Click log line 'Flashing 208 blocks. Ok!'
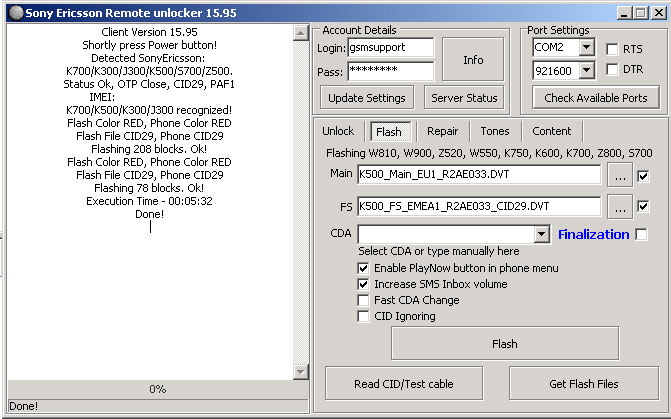The width and height of the screenshot is (671, 419). point(149,149)
